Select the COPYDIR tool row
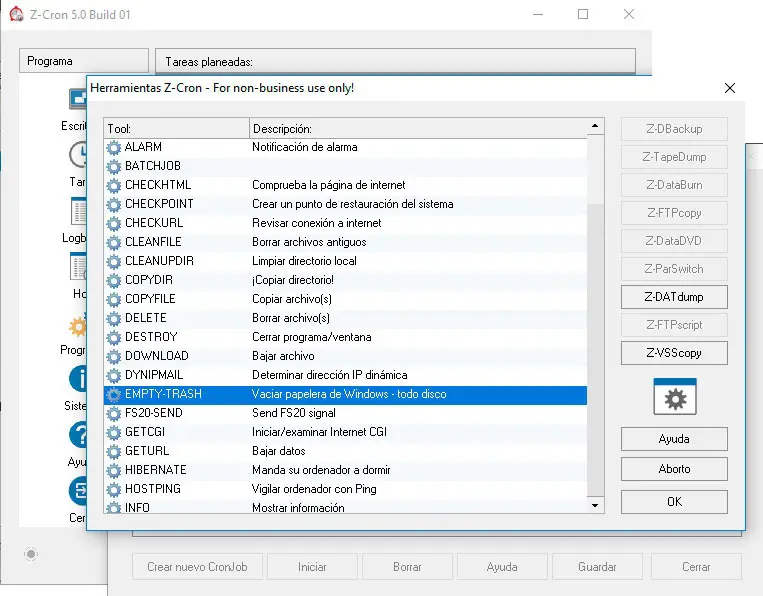 click(345, 280)
